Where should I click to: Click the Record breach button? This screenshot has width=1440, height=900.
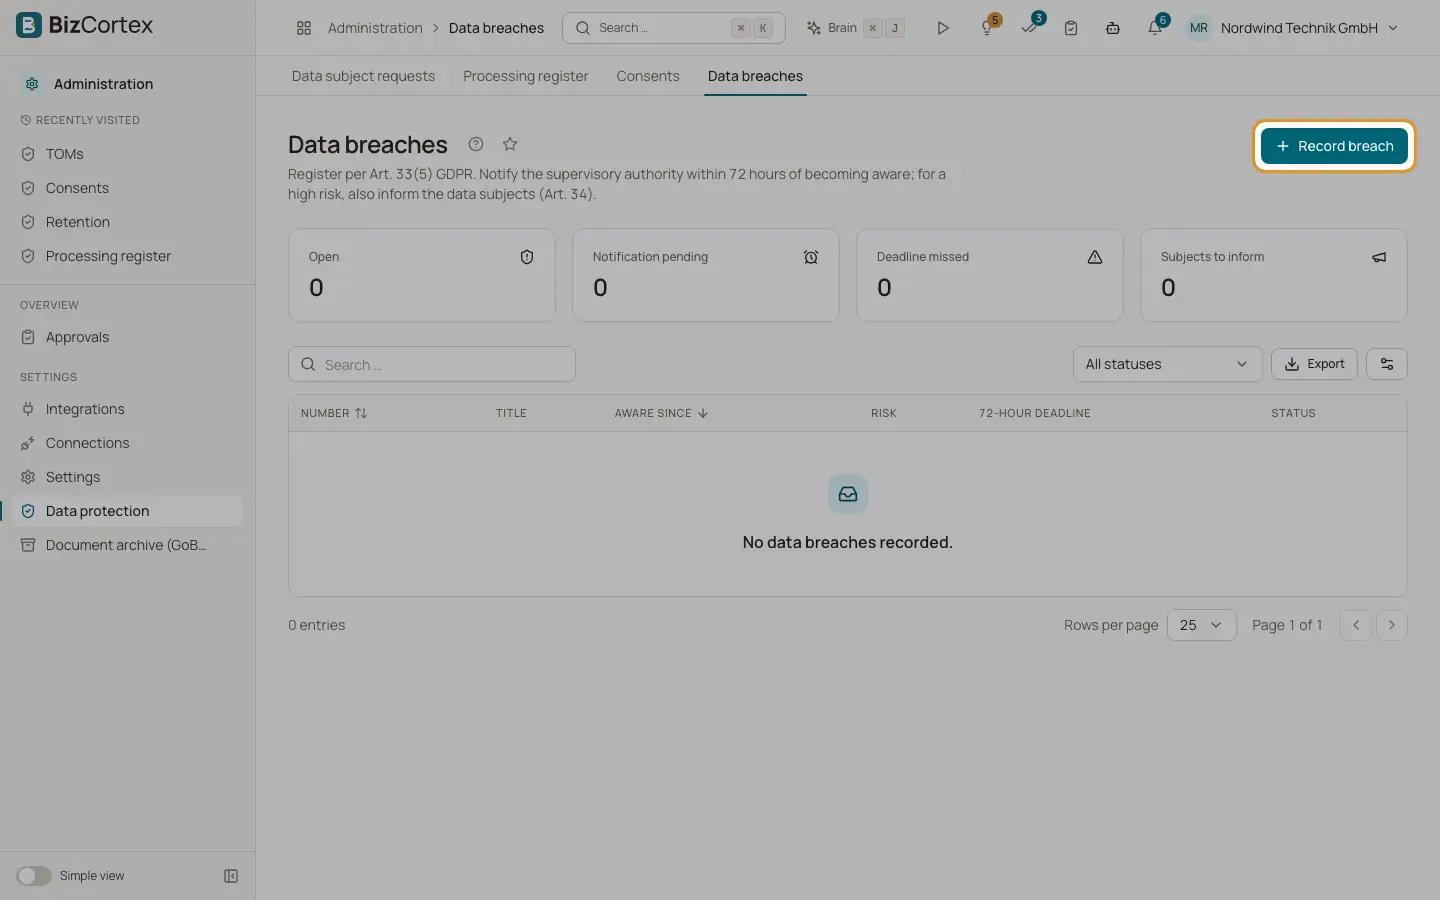pyautogui.click(x=1334, y=146)
